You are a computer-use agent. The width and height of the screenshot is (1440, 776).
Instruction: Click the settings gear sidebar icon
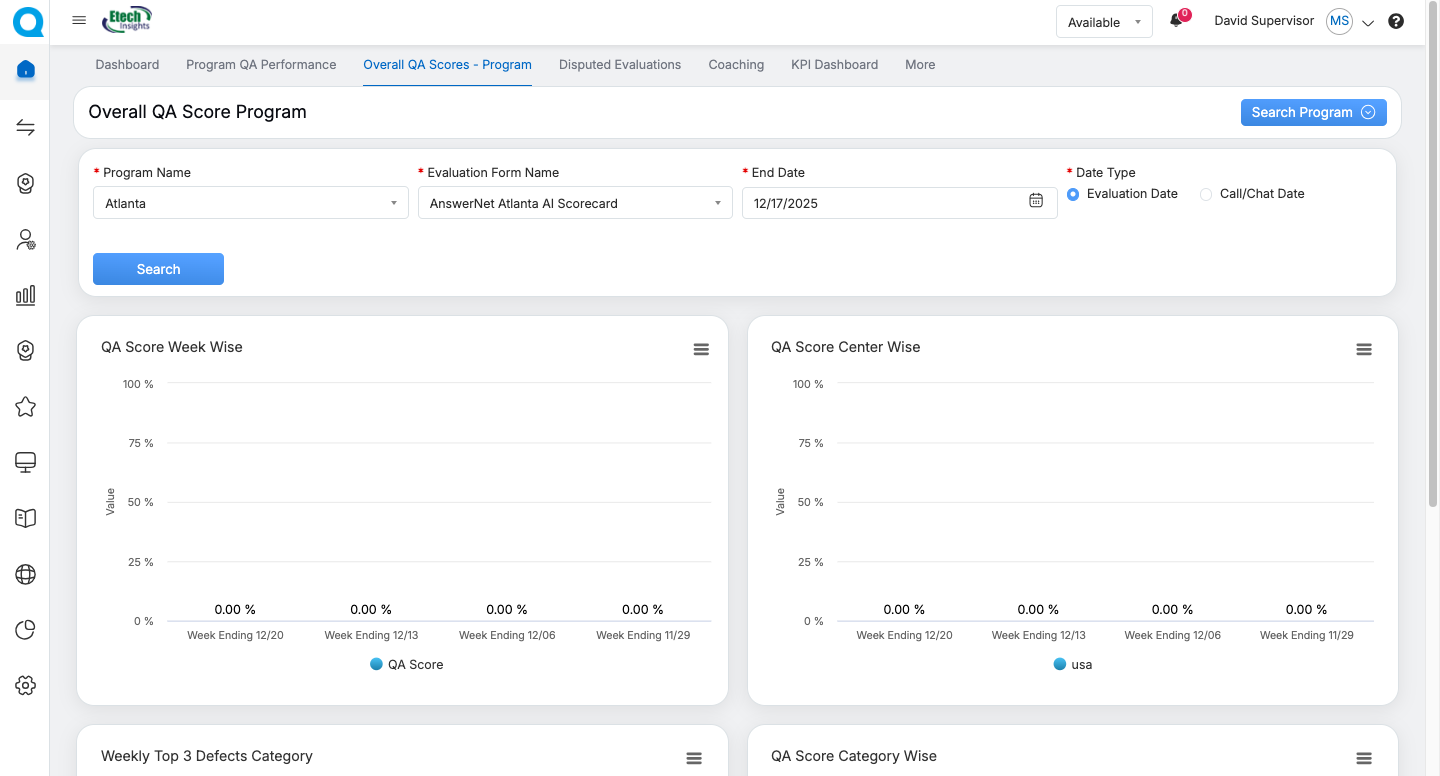(x=26, y=685)
